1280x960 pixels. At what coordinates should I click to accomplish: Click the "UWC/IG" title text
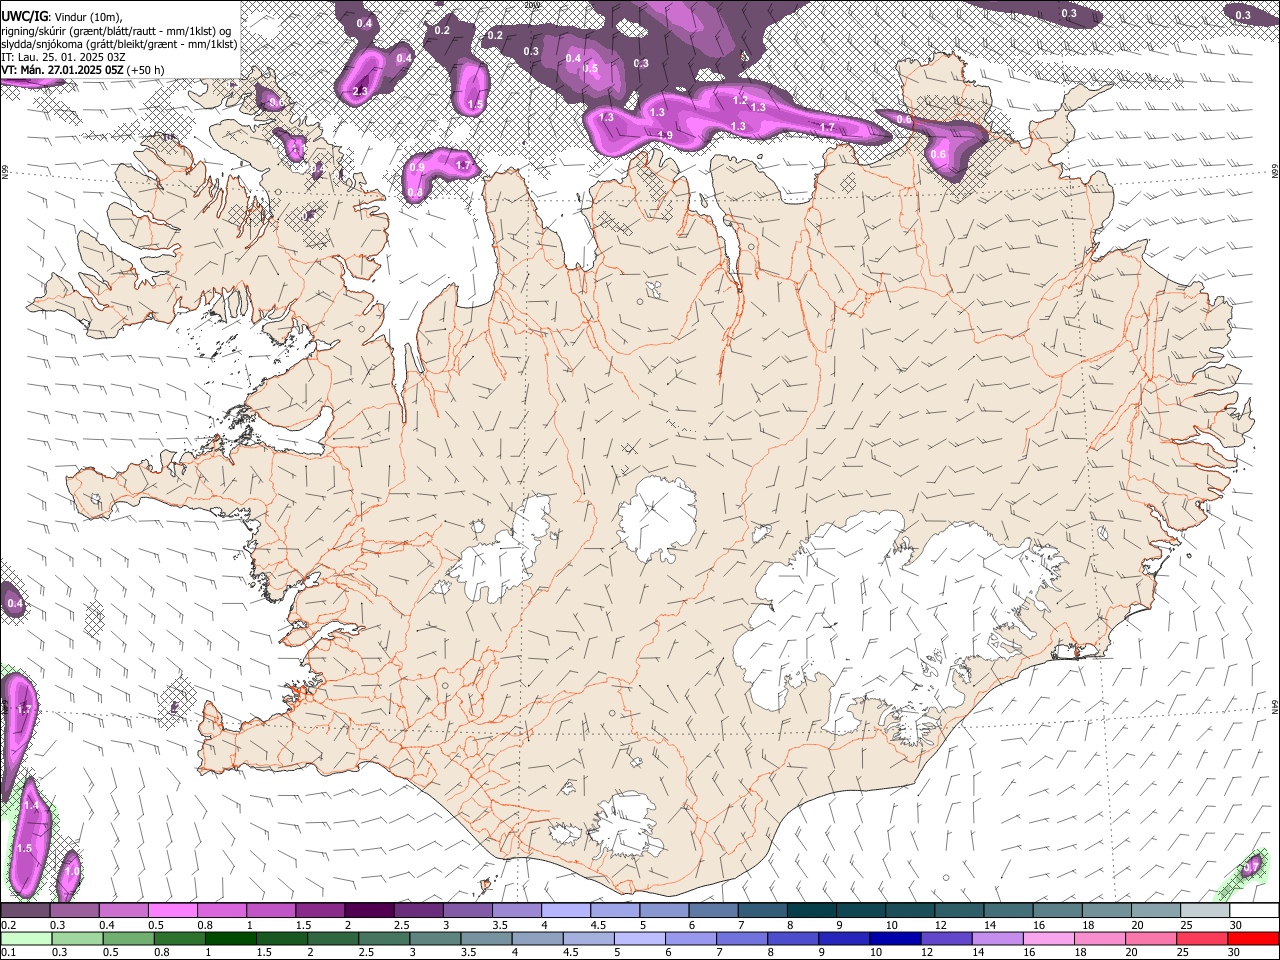[24, 17]
